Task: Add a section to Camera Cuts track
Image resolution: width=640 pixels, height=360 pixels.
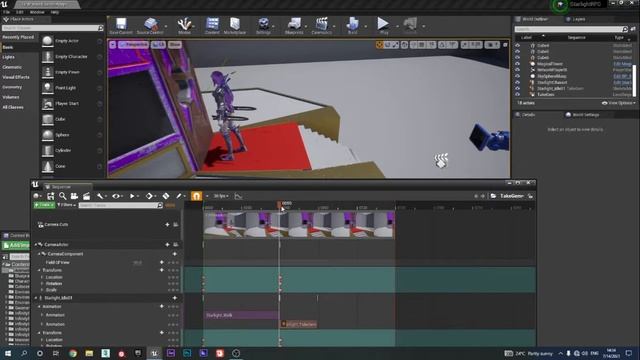Action: pos(167,224)
